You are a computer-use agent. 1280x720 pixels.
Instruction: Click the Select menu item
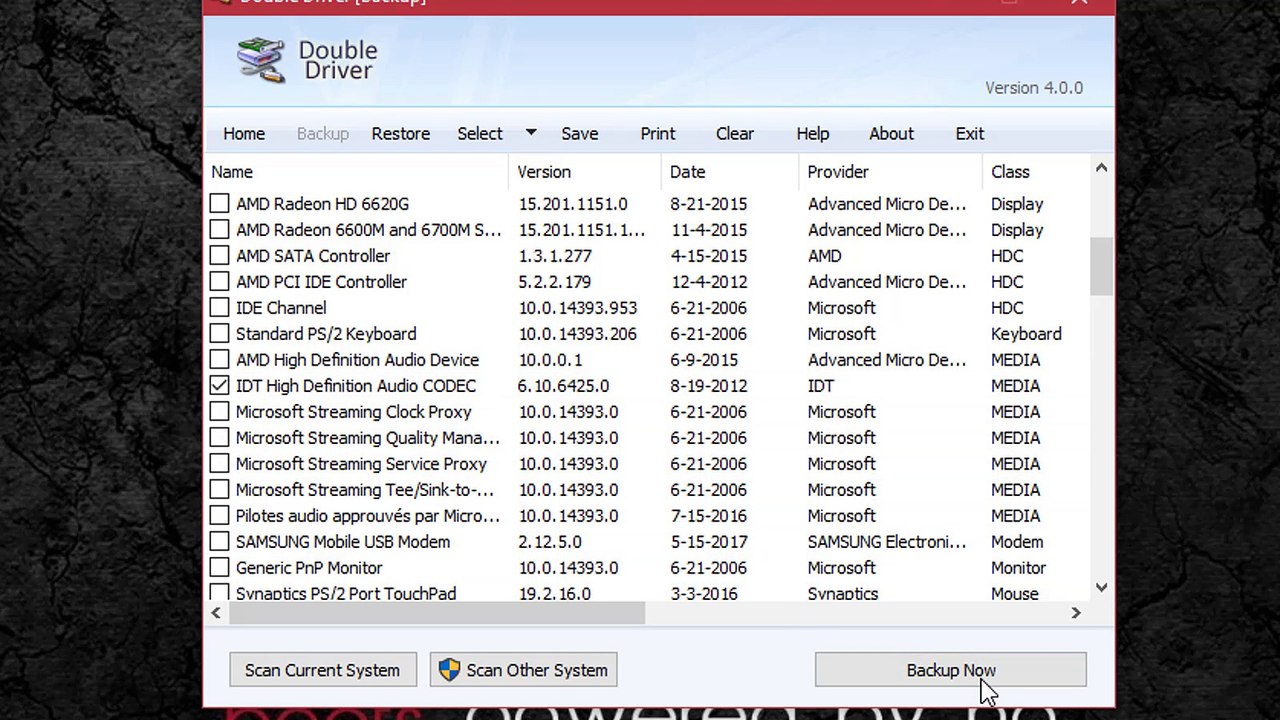click(x=480, y=134)
